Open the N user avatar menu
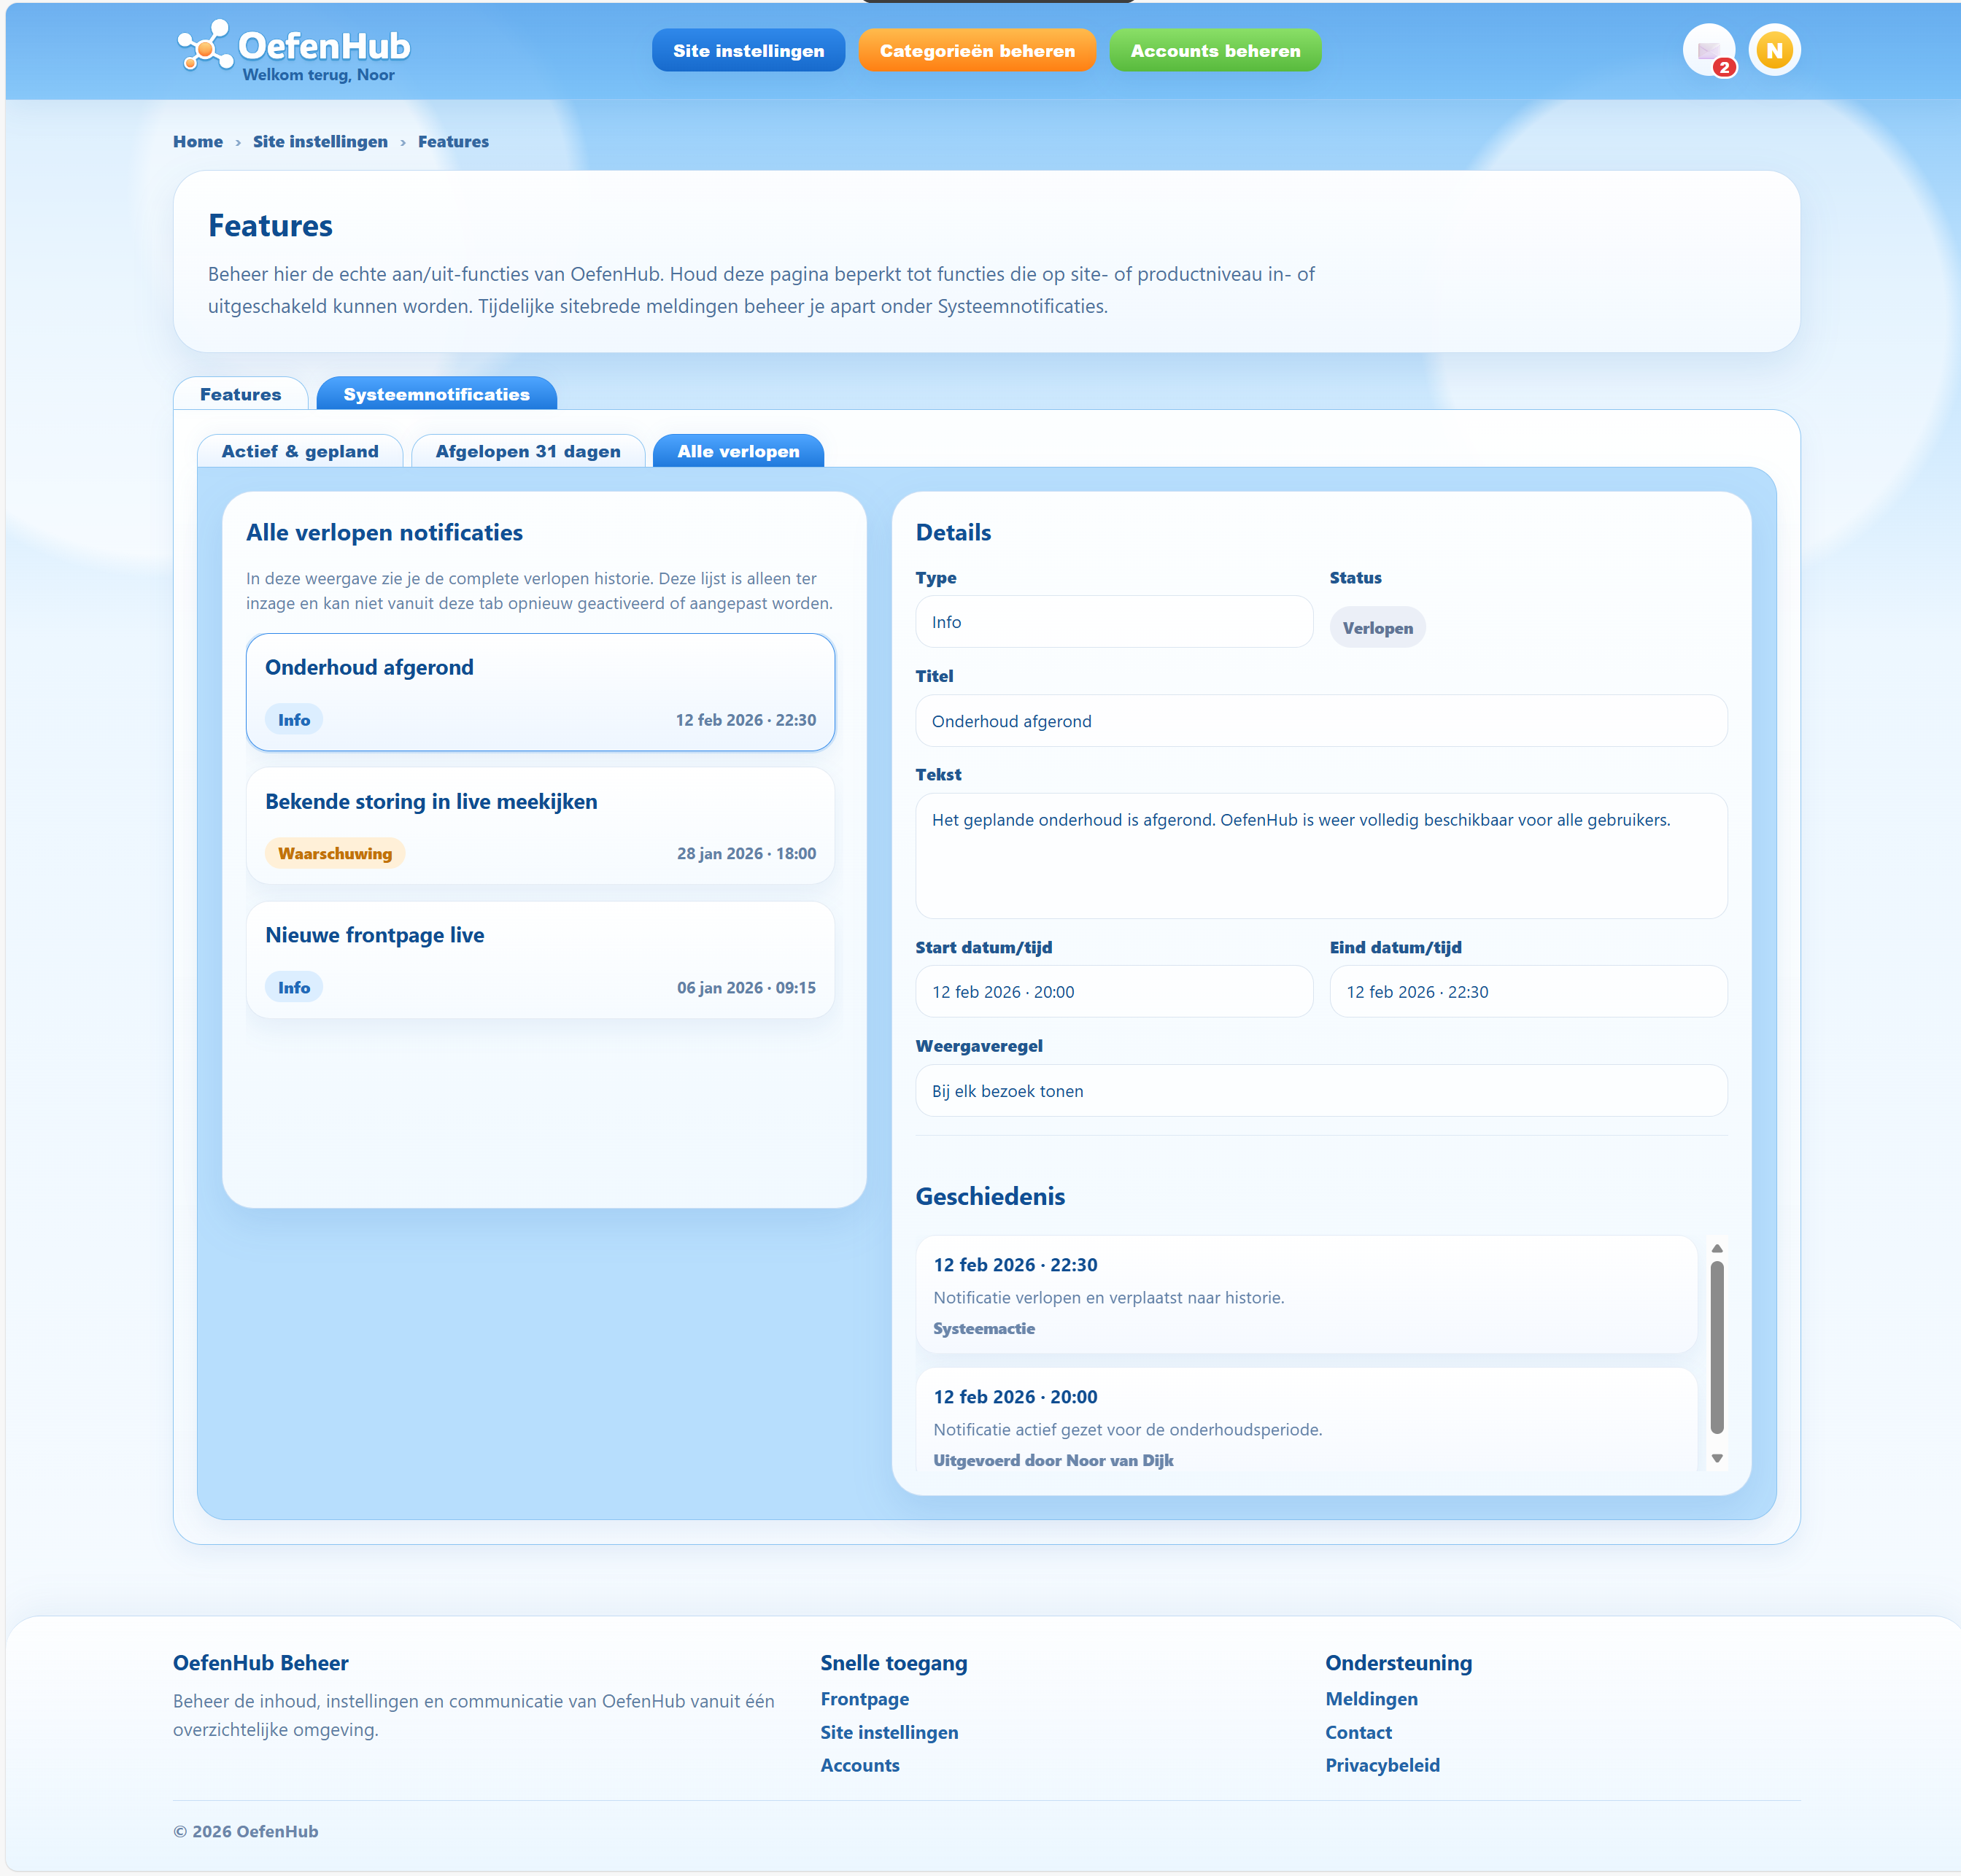The width and height of the screenshot is (1961, 1876). point(1774,51)
